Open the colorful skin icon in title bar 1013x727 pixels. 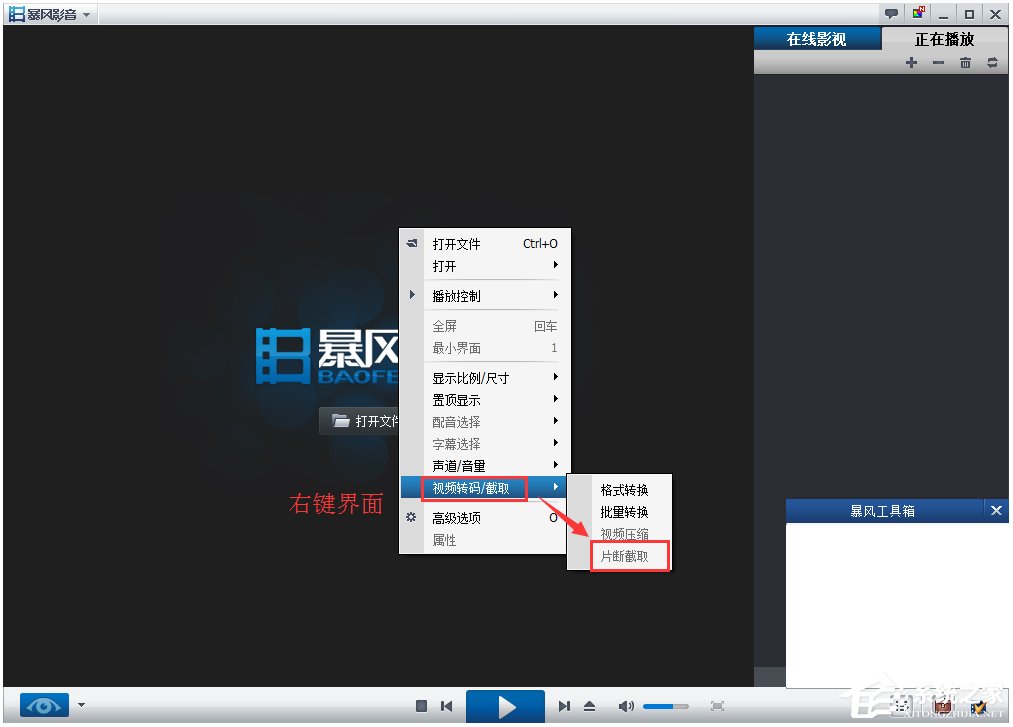(x=918, y=13)
